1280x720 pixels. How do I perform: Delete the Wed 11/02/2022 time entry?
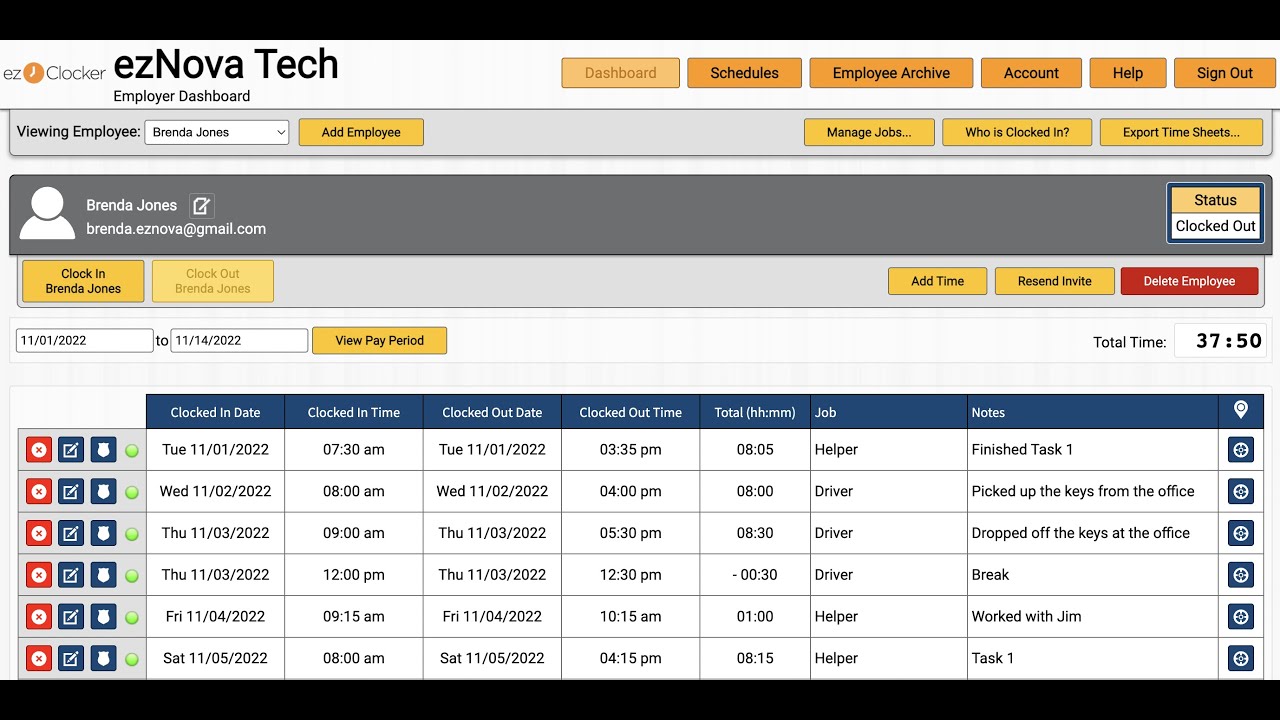tap(38, 492)
